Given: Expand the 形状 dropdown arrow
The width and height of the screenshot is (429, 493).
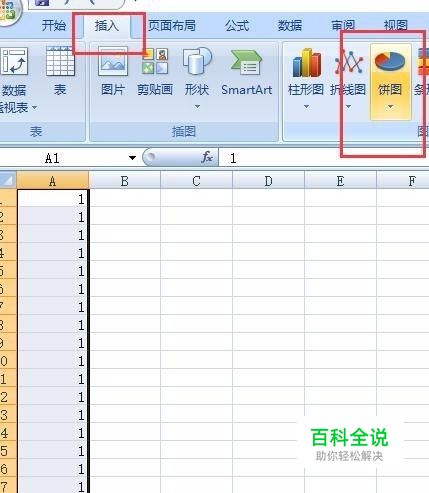Looking at the screenshot, I should pyautogui.click(x=197, y=107).
